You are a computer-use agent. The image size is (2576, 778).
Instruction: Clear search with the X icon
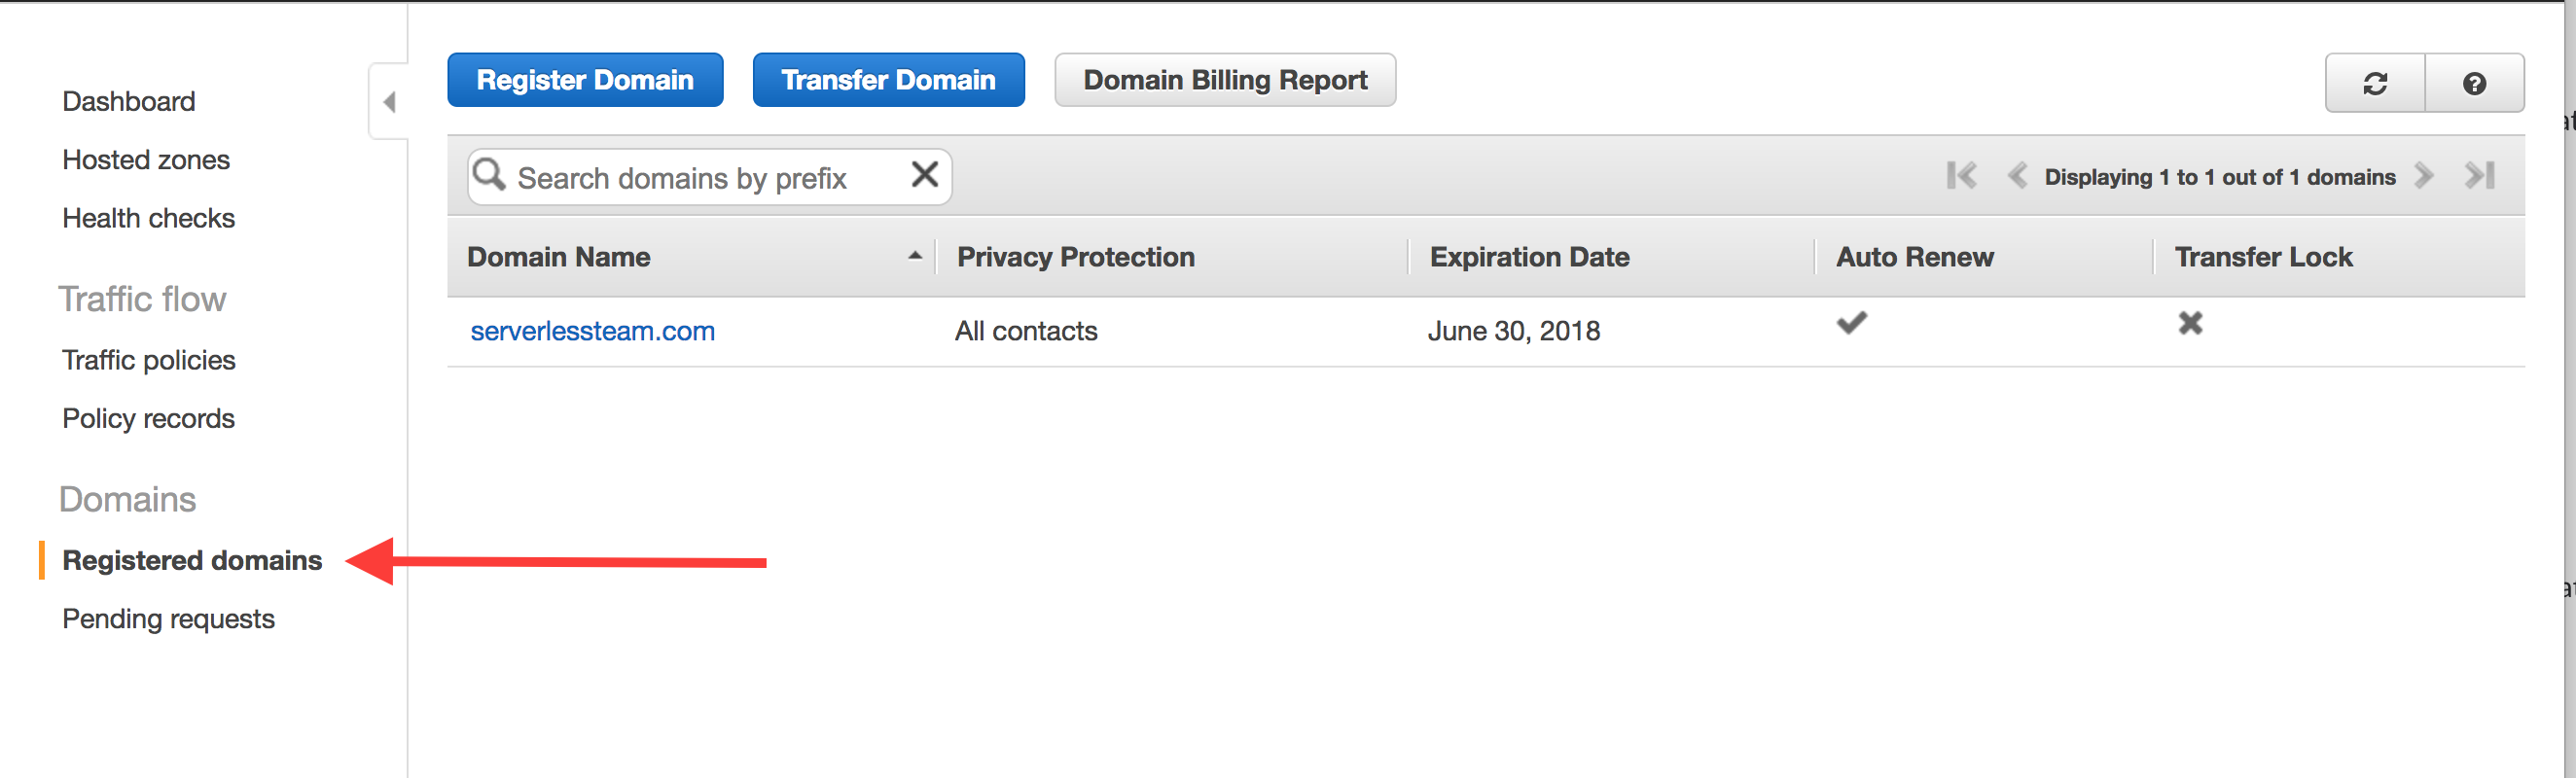point(924,175)
